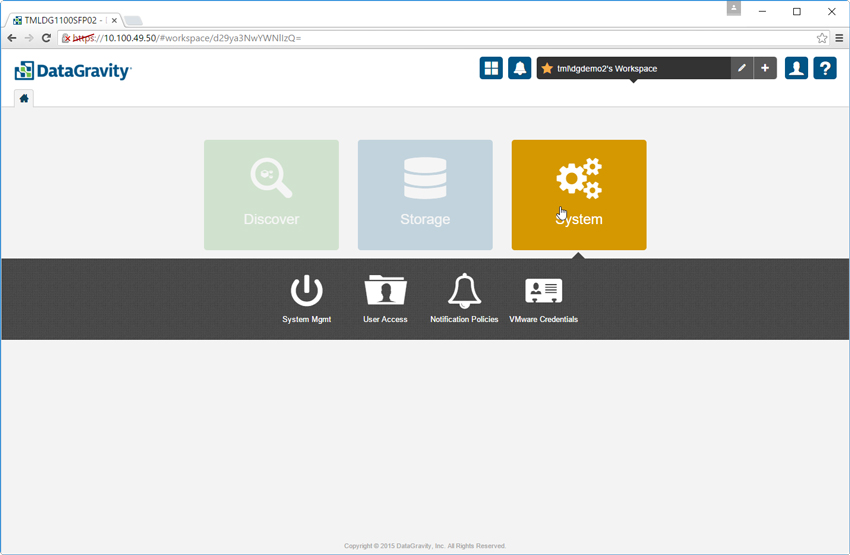Open the Storage tile
The image size is (850, 555).
[425, 195]
